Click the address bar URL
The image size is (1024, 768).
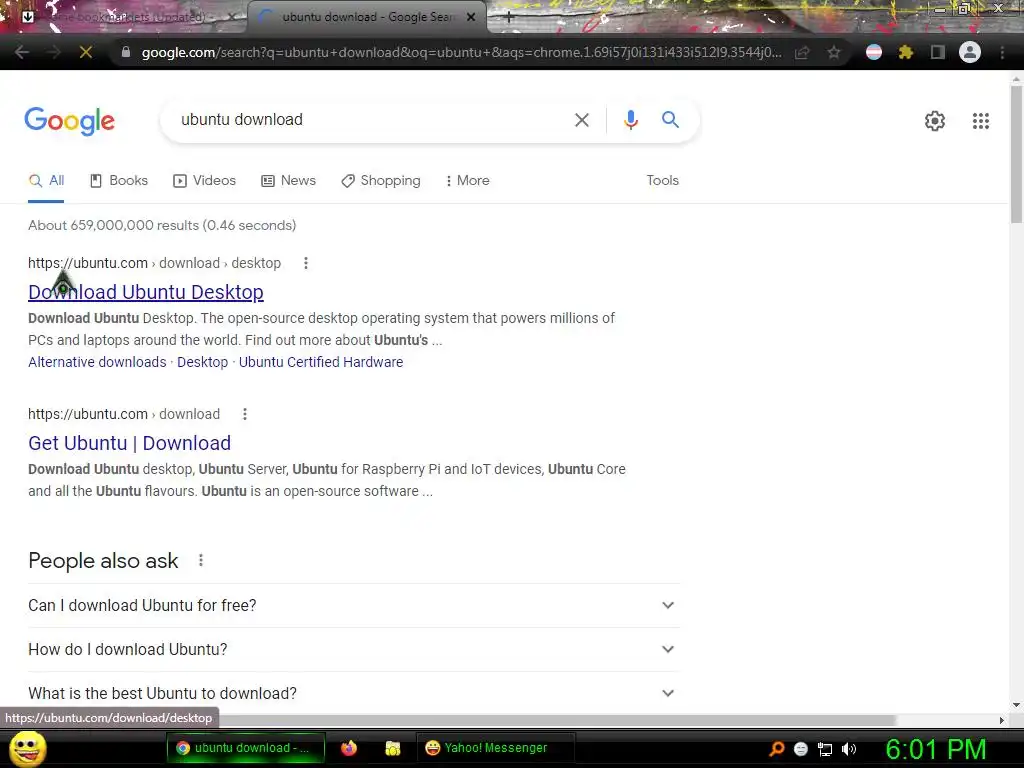pyautogui.click(x=461, y=52)
